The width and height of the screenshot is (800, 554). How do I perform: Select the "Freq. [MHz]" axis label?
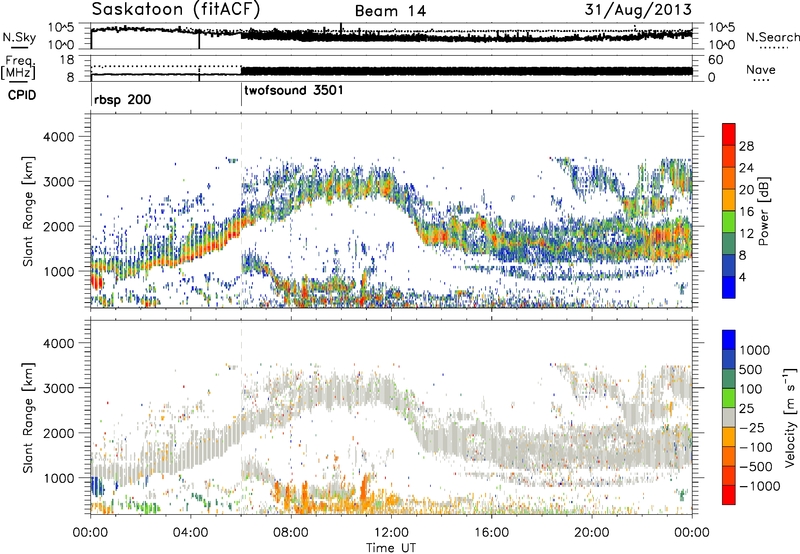[x=18, y=67]
